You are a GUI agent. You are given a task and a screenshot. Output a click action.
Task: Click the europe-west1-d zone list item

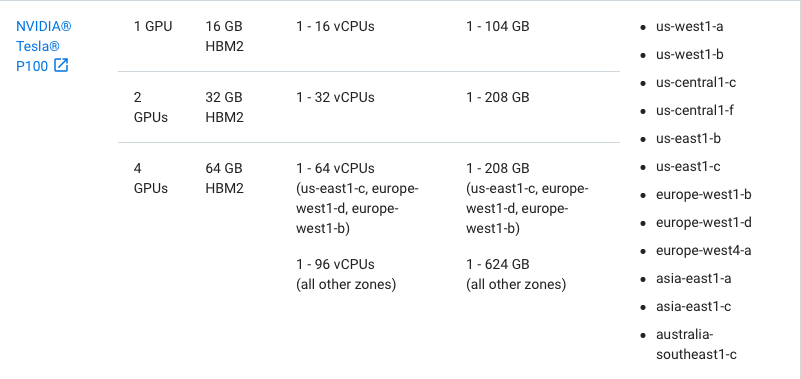[x=703, y=223]
